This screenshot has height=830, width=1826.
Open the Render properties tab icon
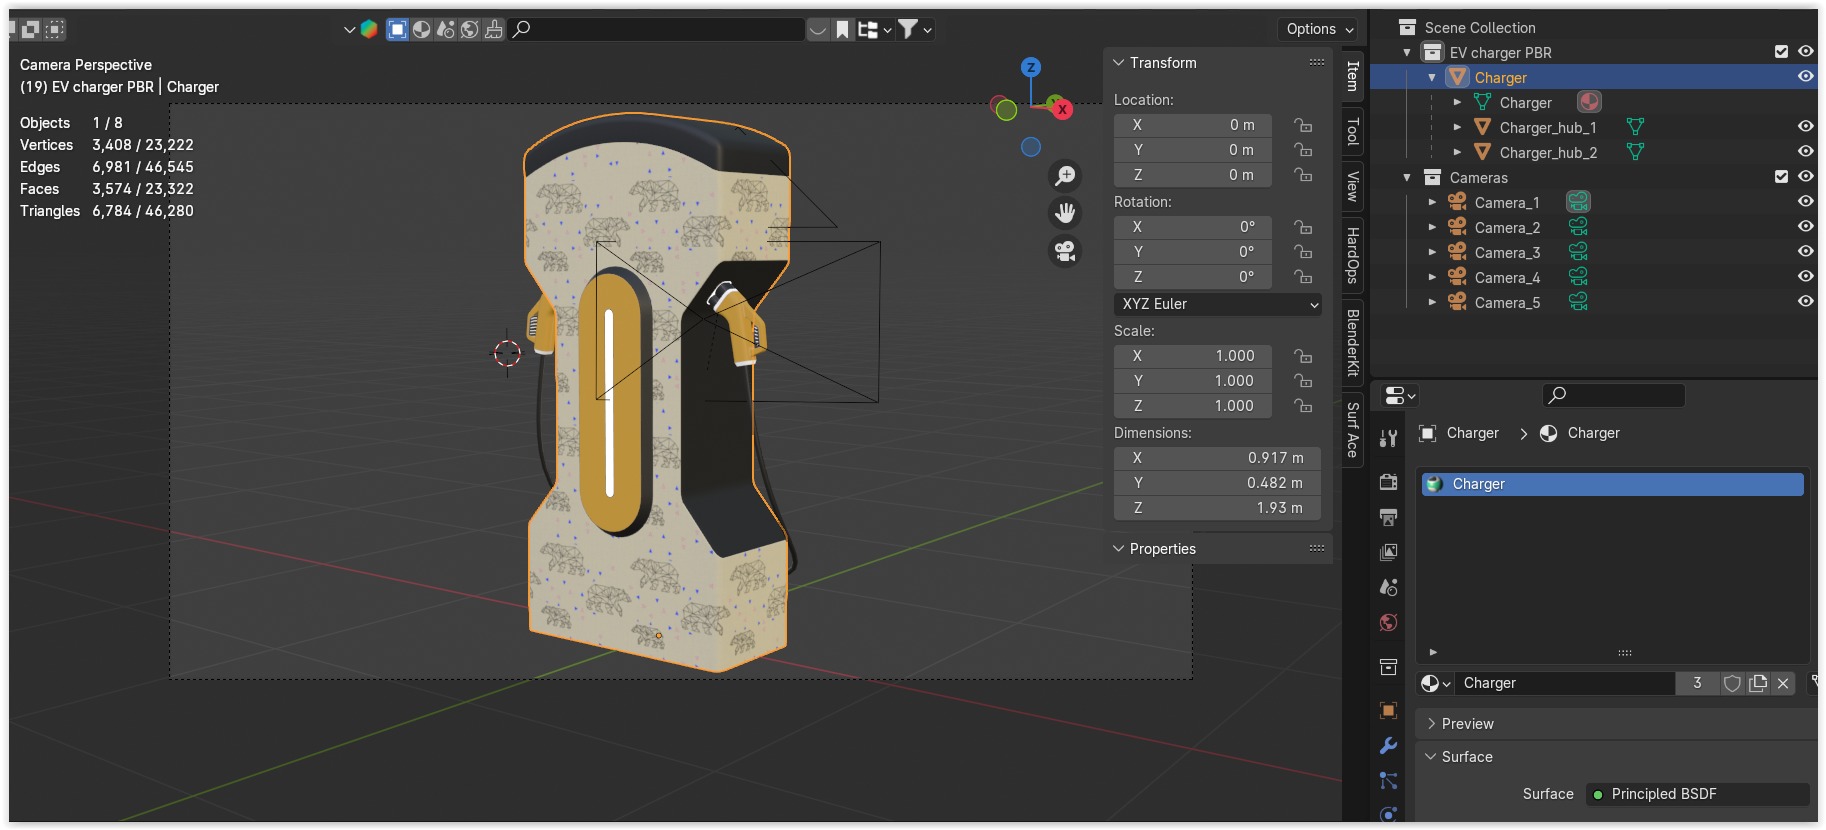1388,482
